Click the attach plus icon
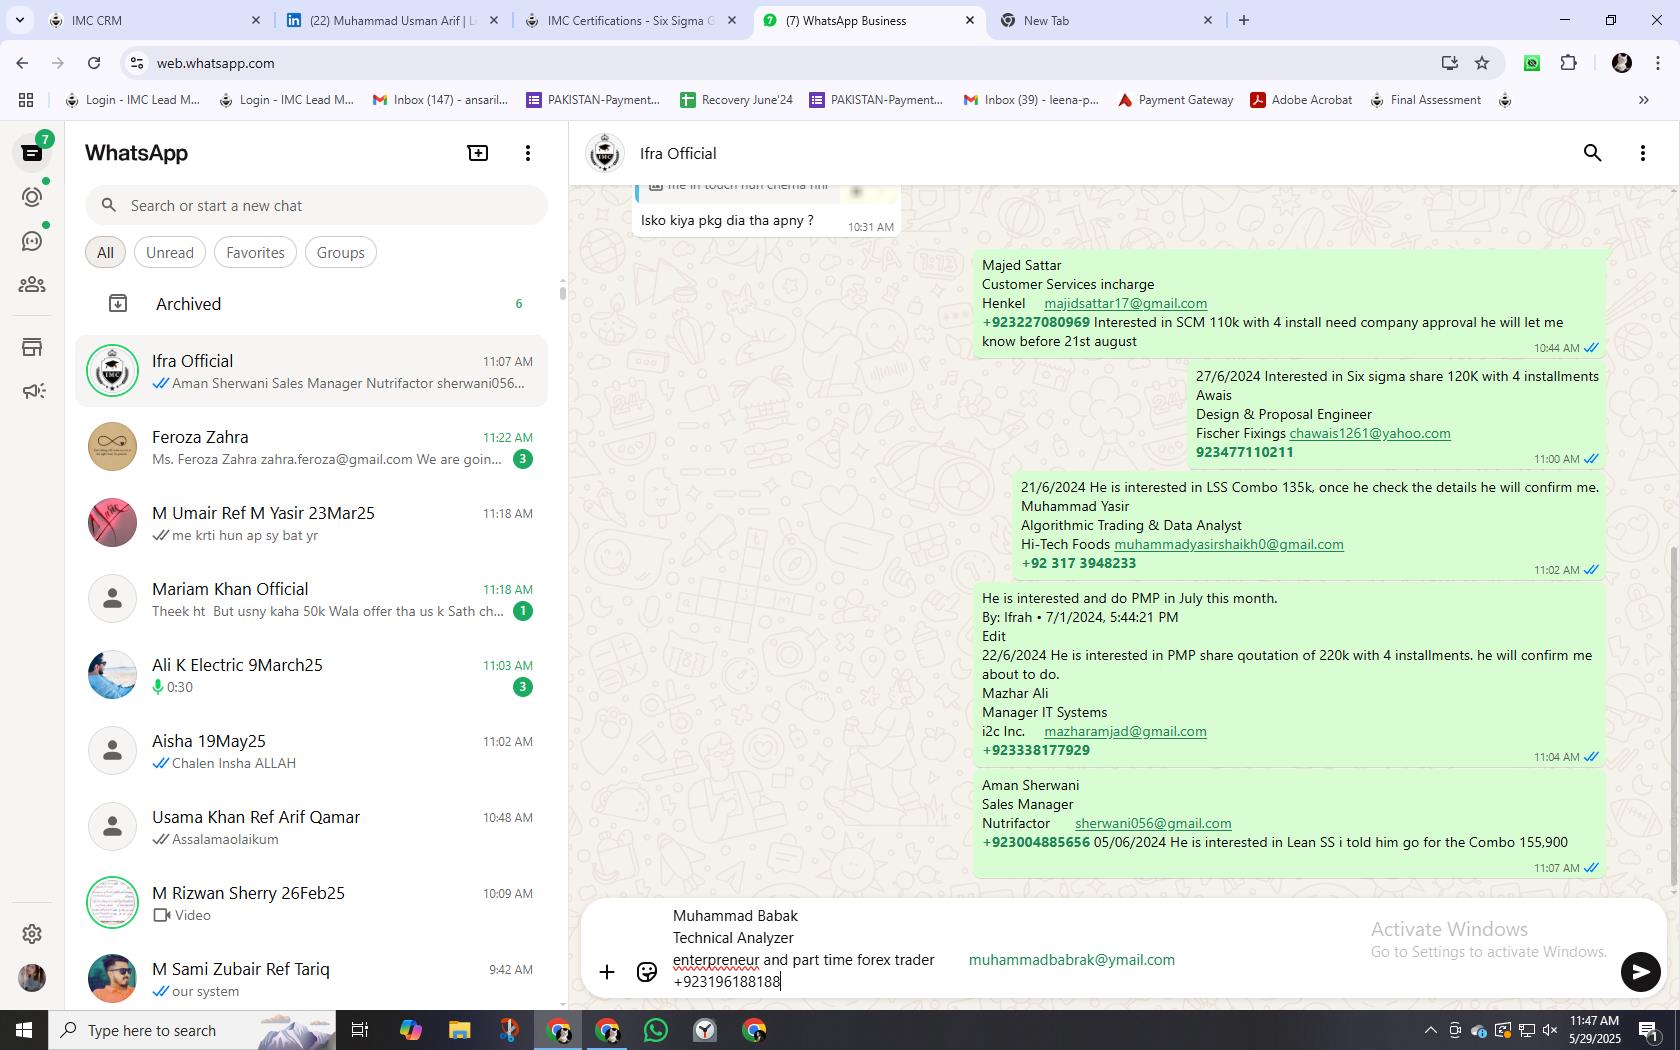This screenshot has width=1680, height=1050. pyautogui.click(x=607, y=972)
